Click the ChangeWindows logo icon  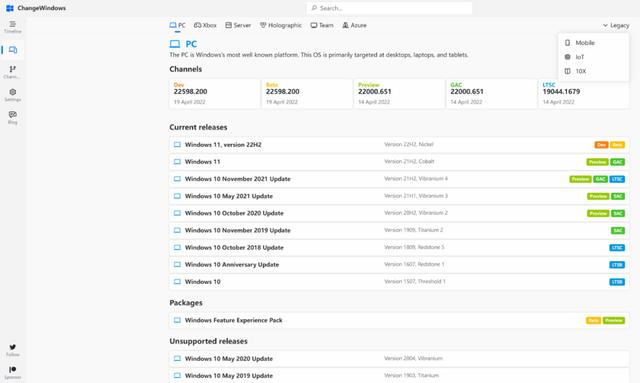coord(10,8)
